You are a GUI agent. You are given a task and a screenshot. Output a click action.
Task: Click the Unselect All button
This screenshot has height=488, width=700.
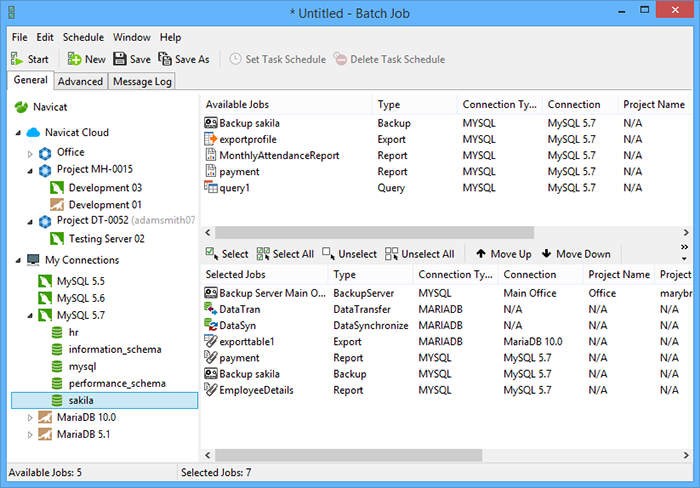pos(420,254)
